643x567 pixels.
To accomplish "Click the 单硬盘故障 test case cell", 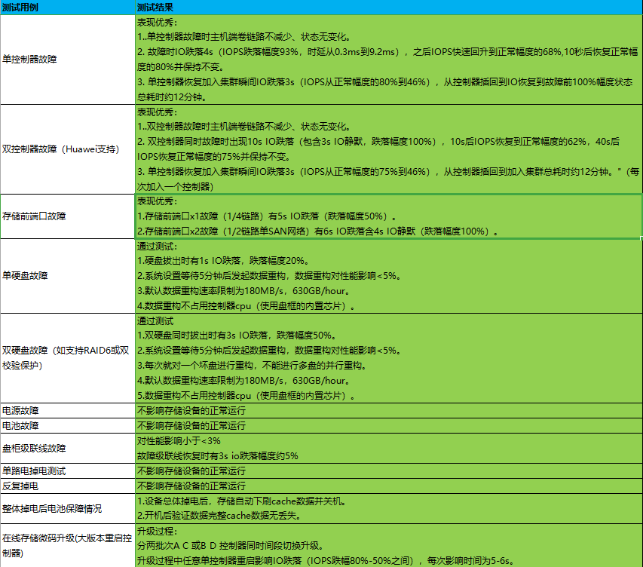I will [x=68, y=276].
